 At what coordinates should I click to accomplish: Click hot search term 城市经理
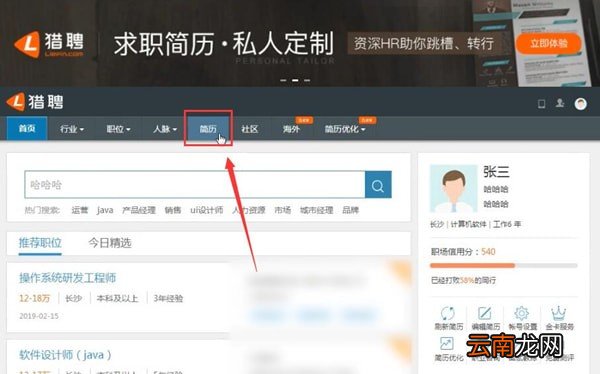coord(316,210)
